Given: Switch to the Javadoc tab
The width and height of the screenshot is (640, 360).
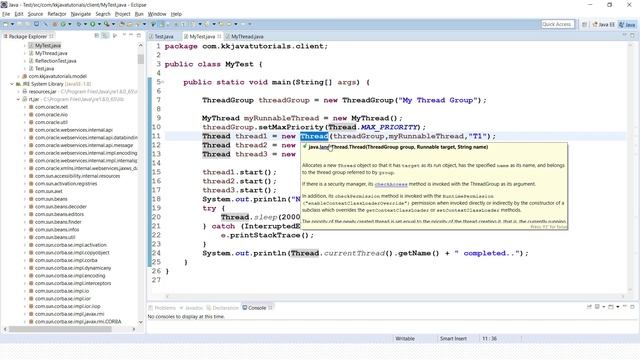Looking at the screenshot, I should pos(191,308).
